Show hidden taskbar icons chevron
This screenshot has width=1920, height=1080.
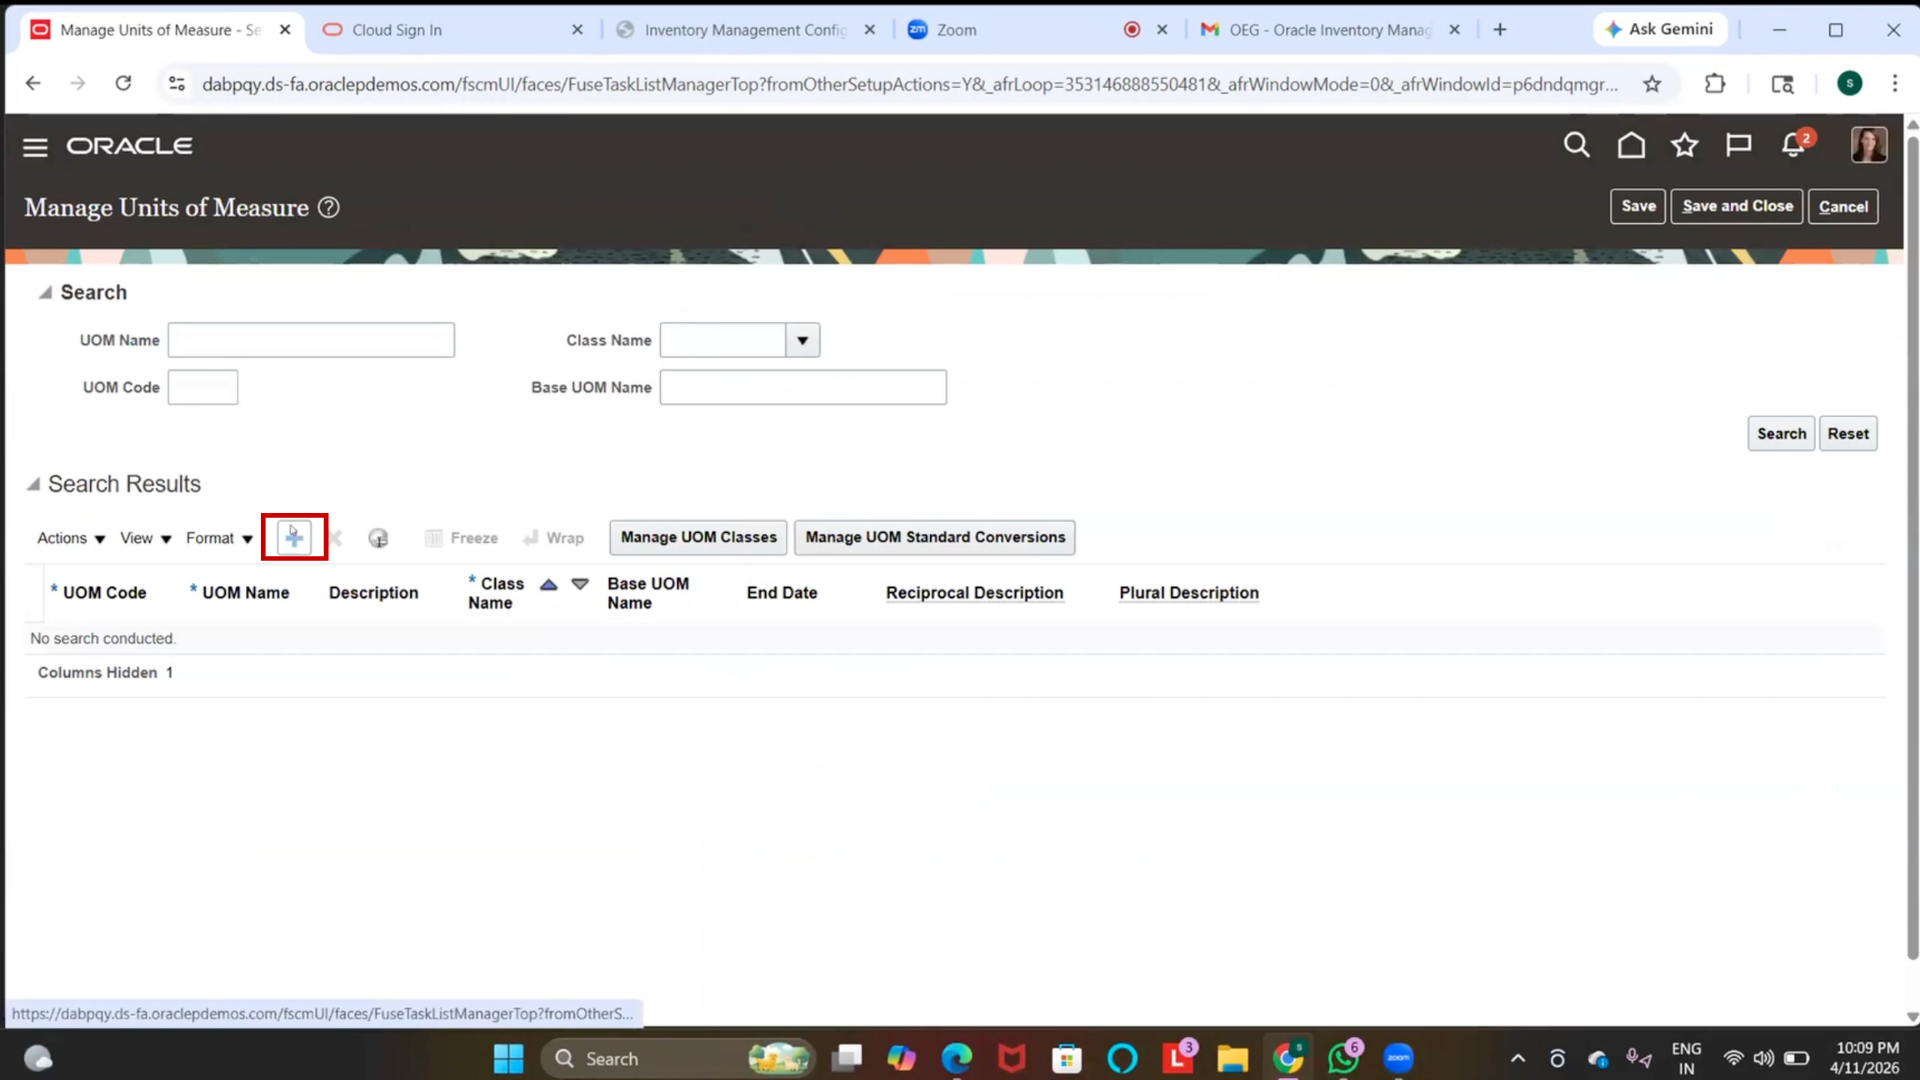pyautogui.click(x=1517, y=1058)
